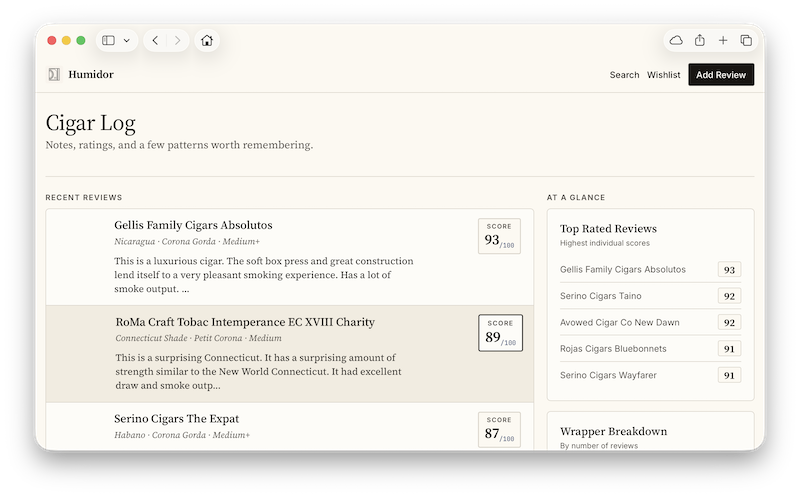Open the Search nav item
This screenshot has width=800, height=497.
pos(624,74)
